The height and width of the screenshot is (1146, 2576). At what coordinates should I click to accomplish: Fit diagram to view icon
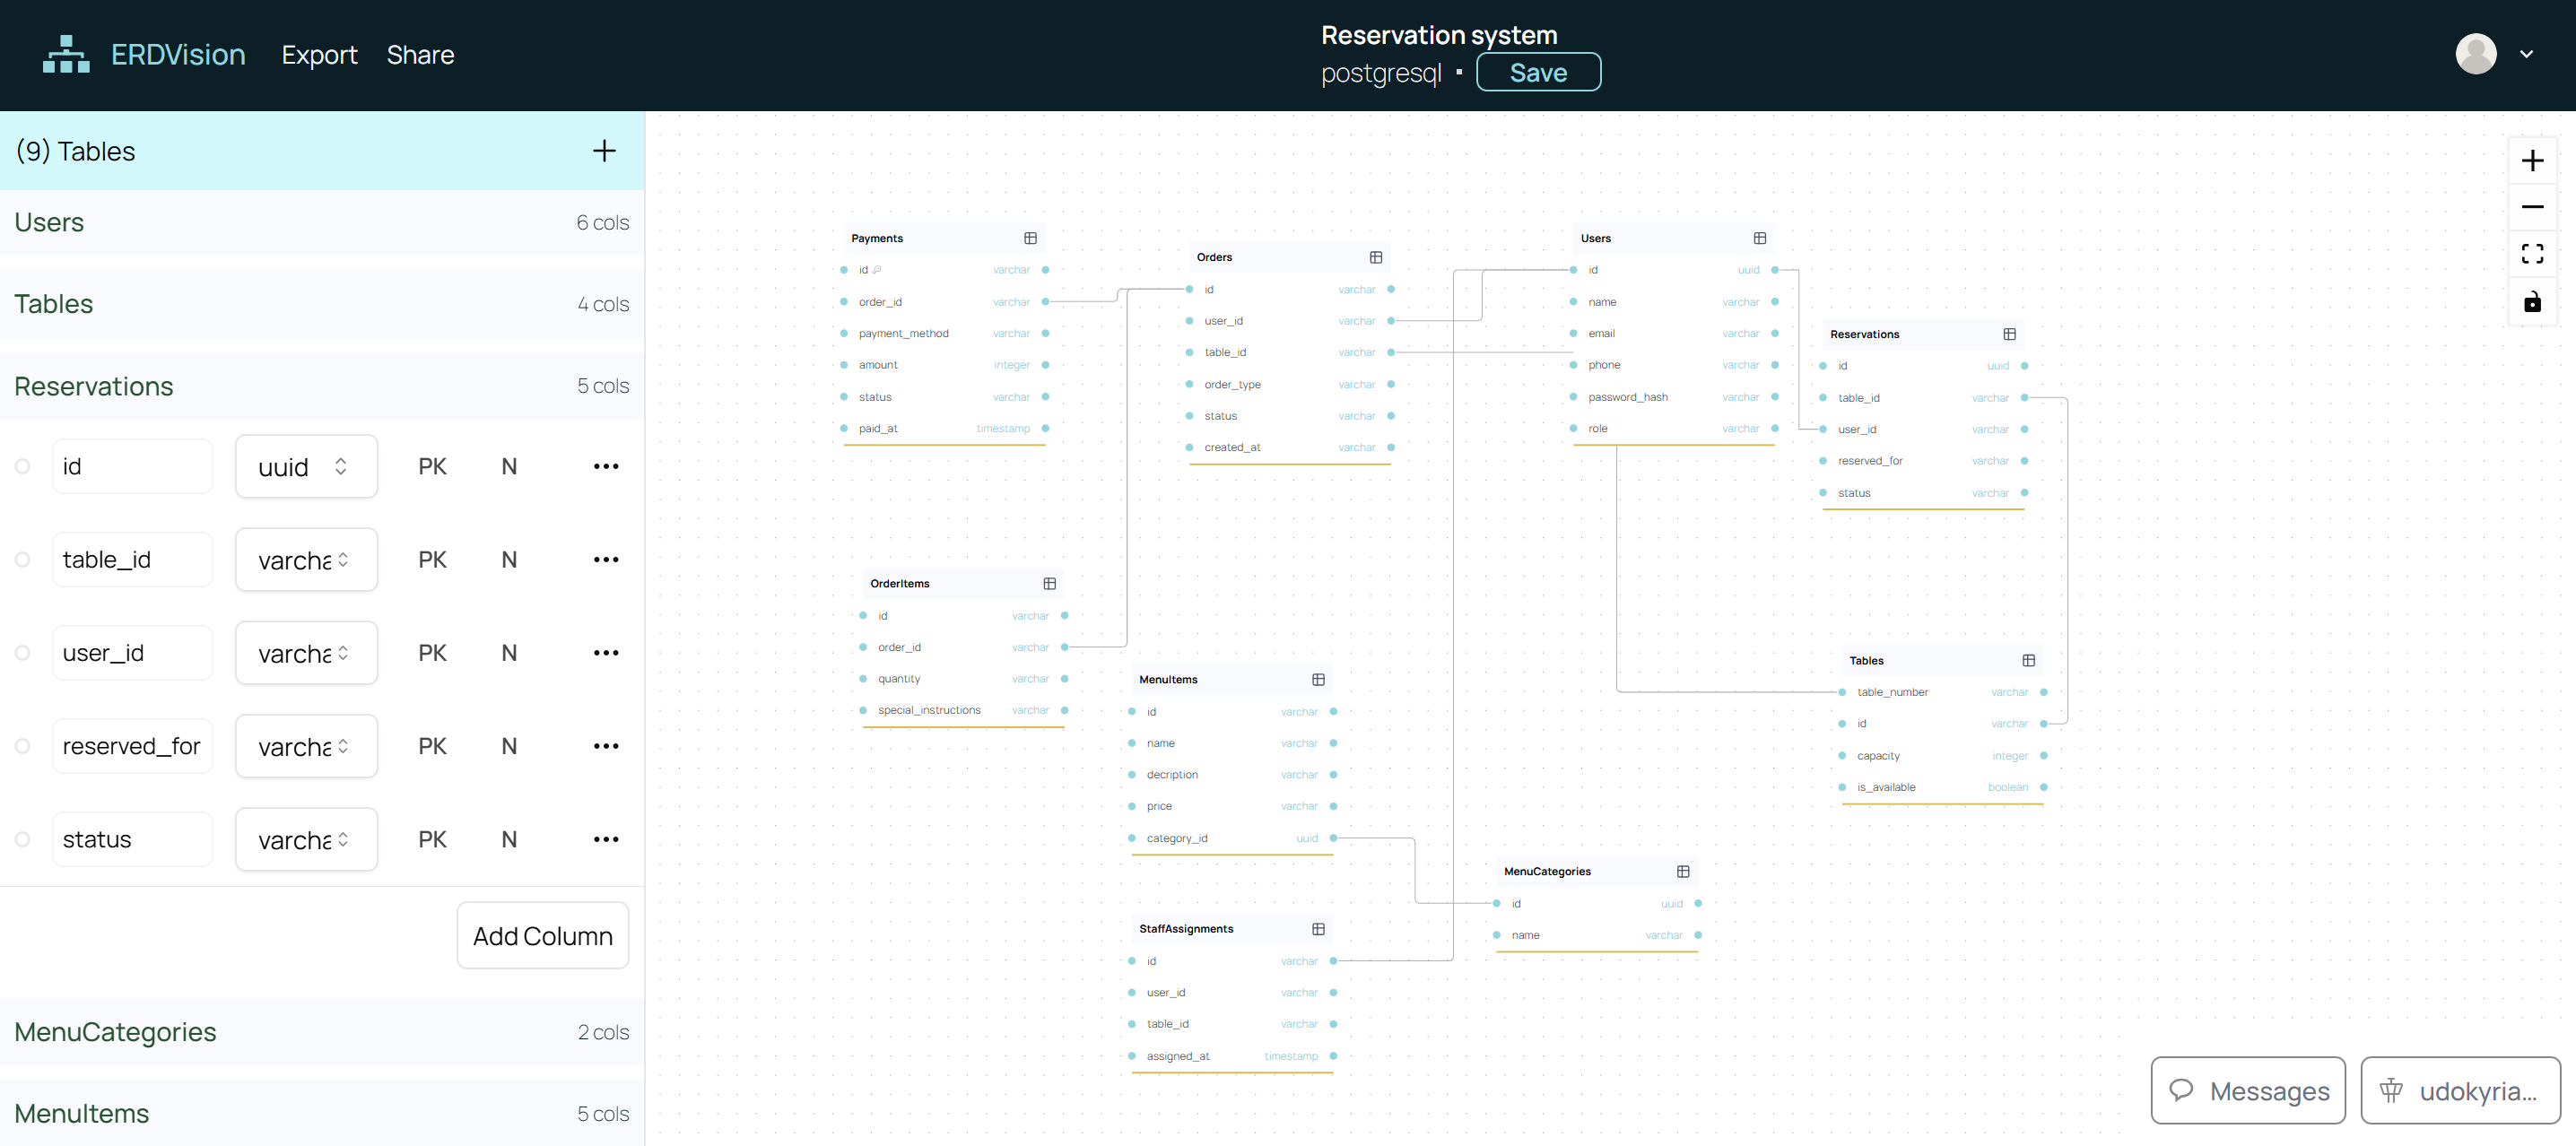(x=2532, y=254)
